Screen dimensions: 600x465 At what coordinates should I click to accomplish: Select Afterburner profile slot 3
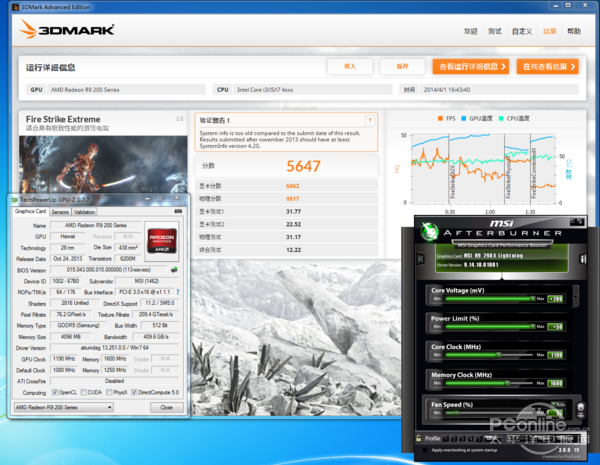(462, 439)
